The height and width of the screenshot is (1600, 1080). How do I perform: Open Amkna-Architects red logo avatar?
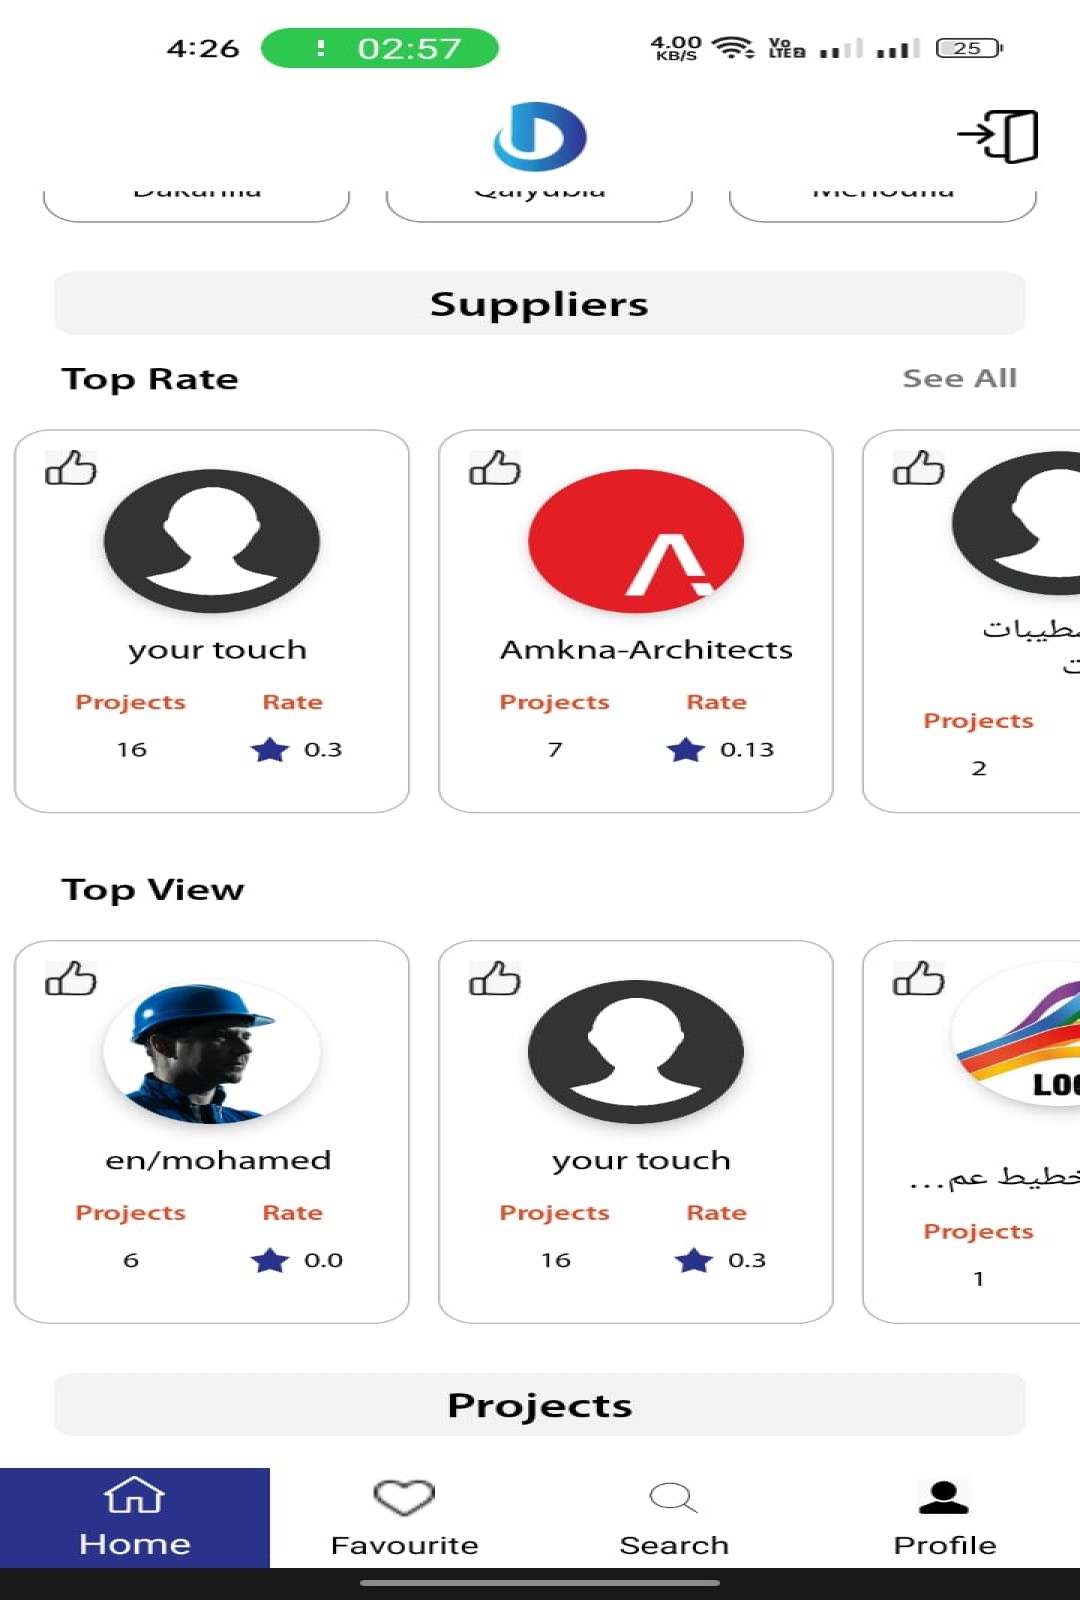click(x=636, y=541)
